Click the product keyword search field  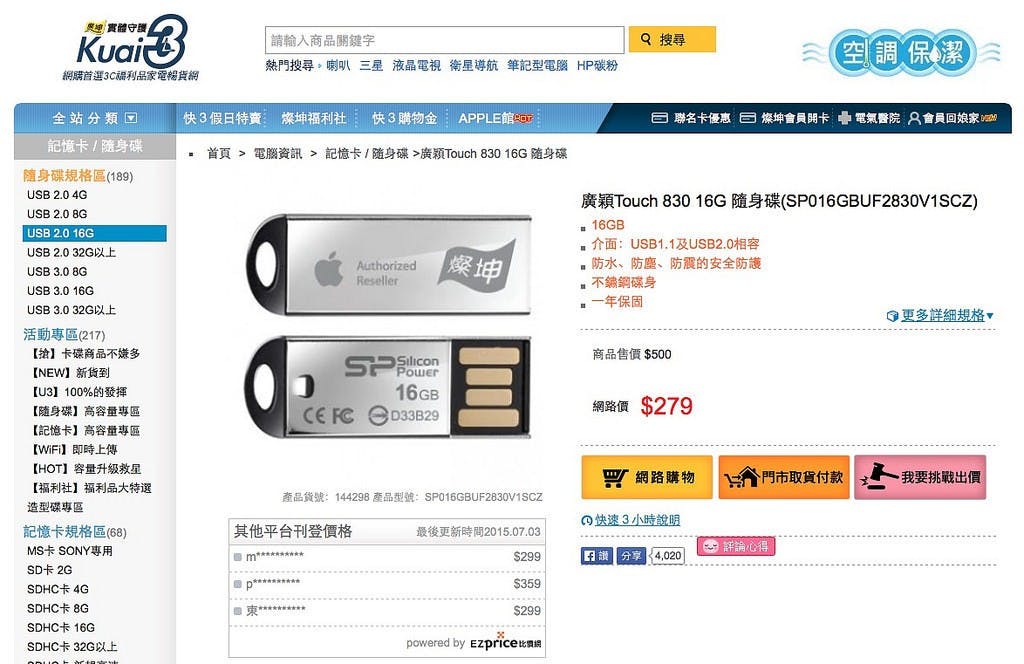445,40
